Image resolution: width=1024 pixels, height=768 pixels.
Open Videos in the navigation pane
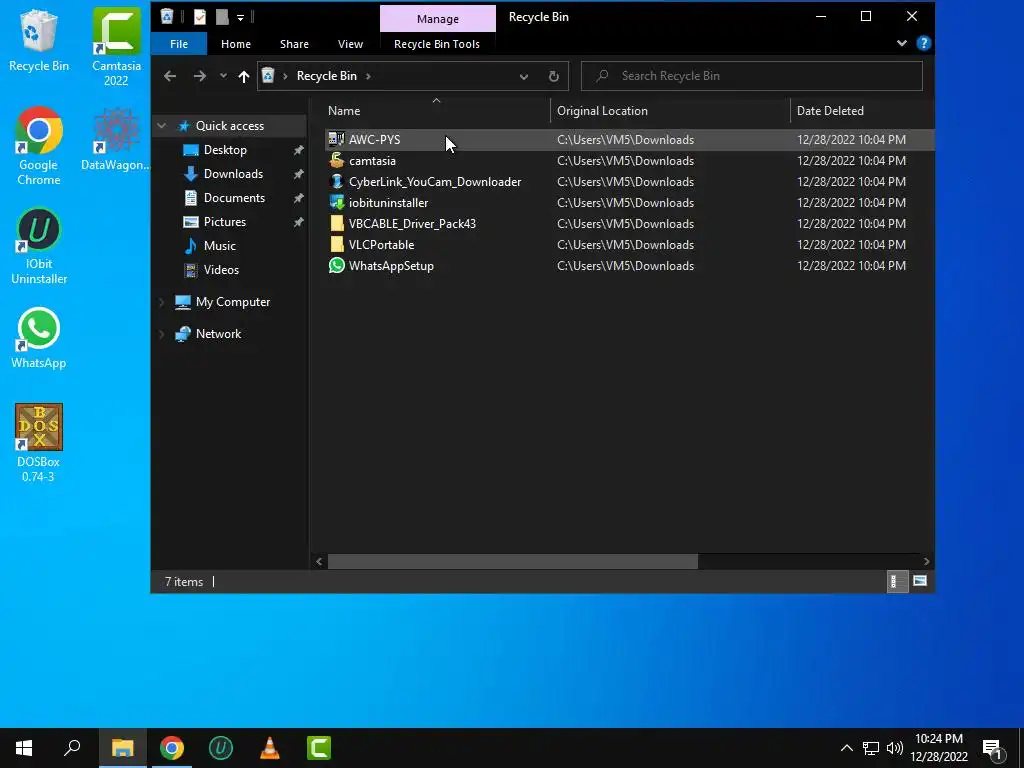point(221,270)
